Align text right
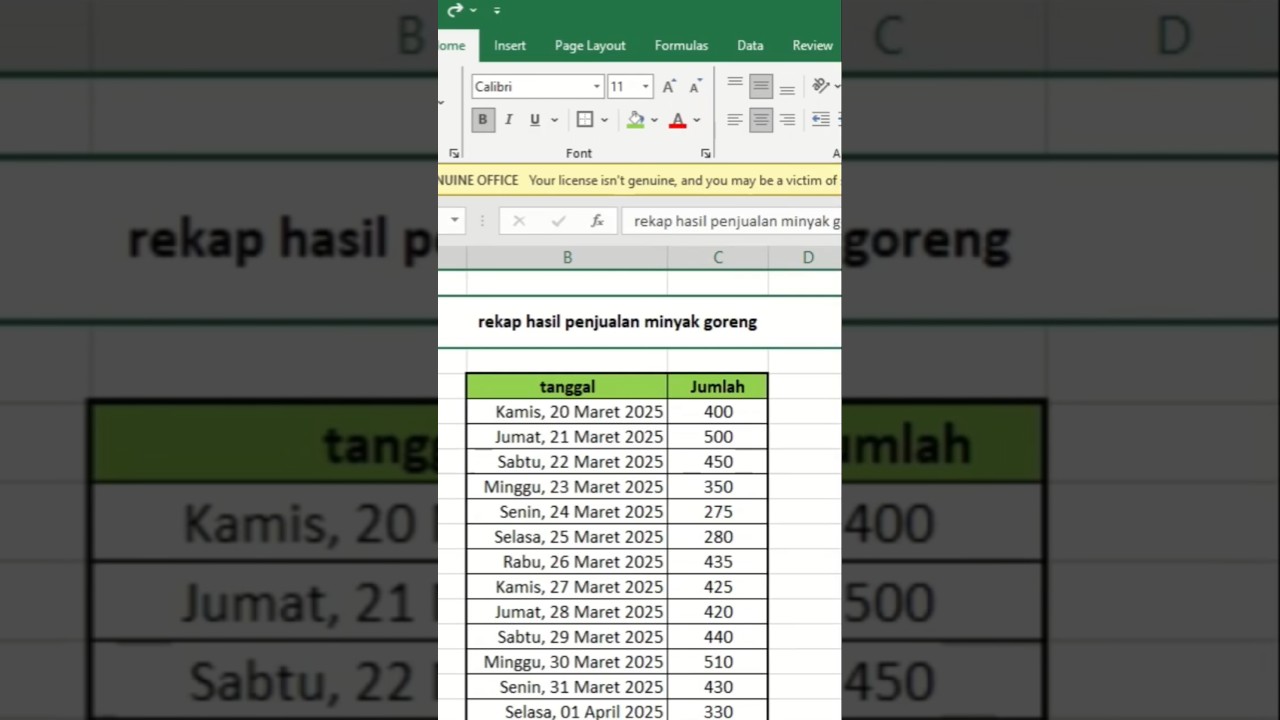1280x720 pixels. [787, 120]
